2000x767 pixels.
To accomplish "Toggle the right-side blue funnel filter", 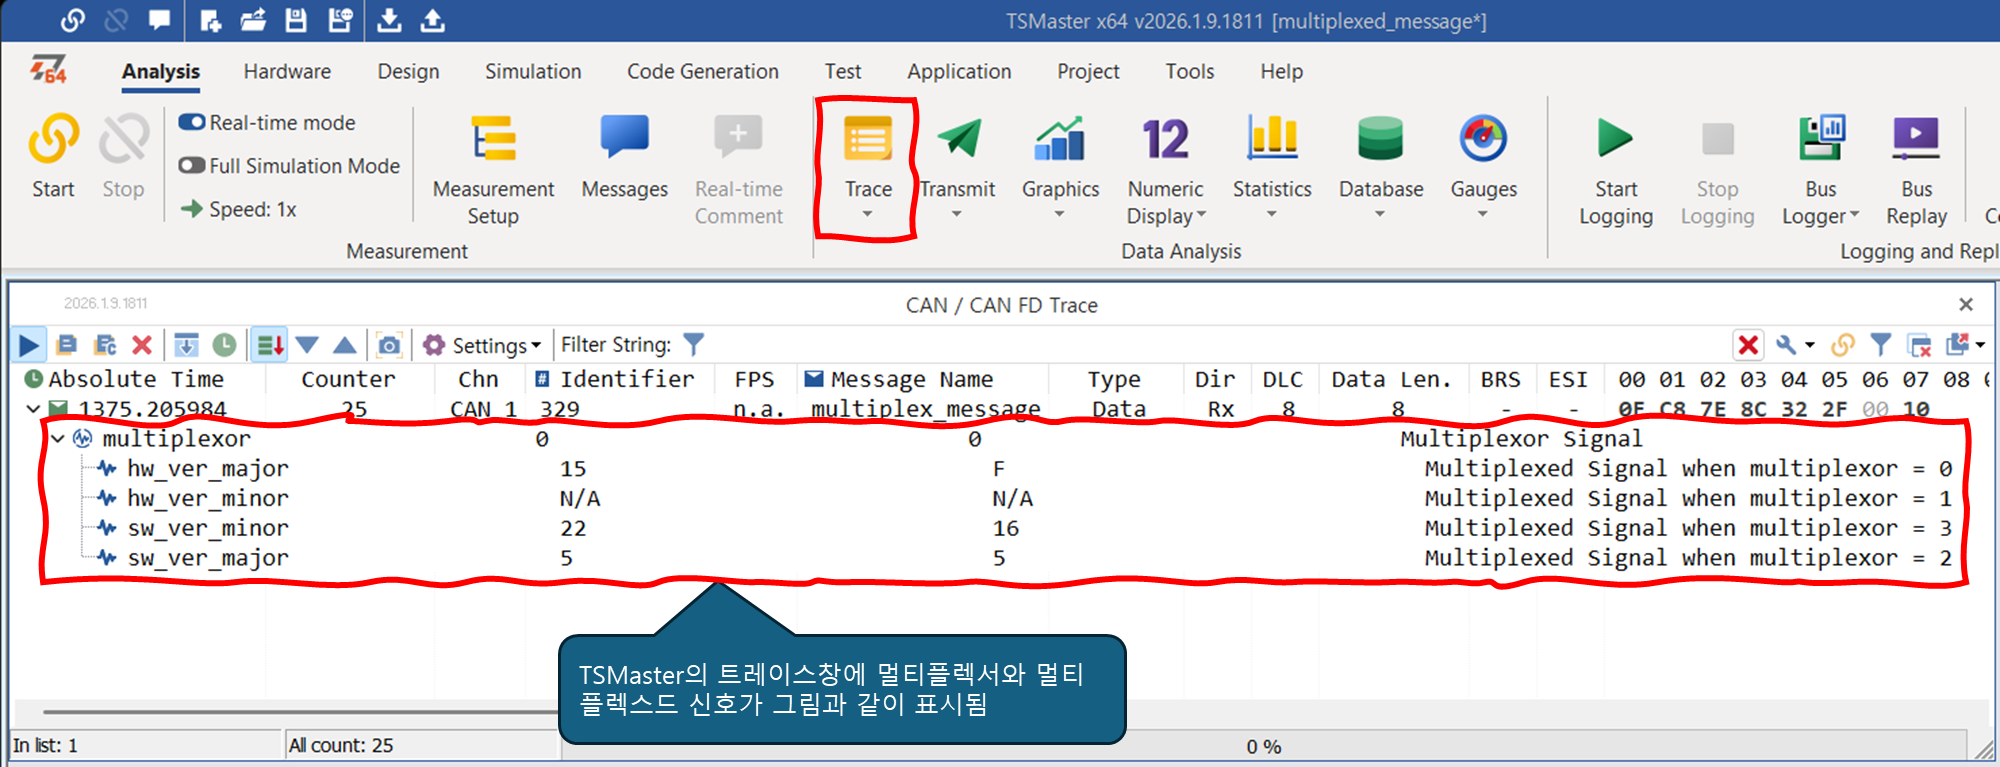I will click(x=1880, y=345).
